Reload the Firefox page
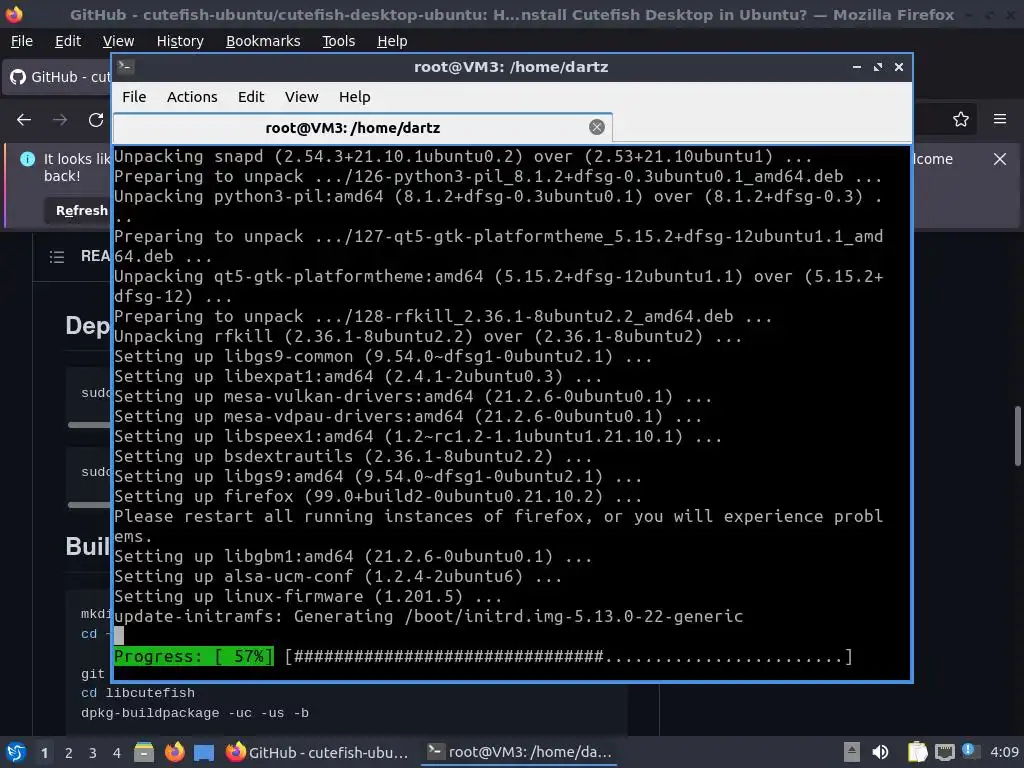This screenshot has height=768, width=1024. click(96, 120)
